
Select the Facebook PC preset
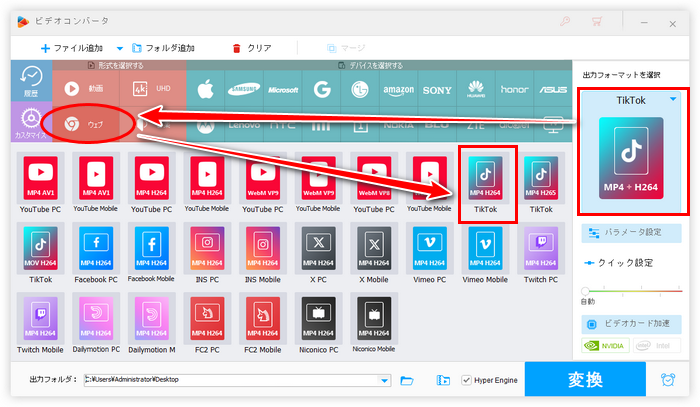coord(96,253)
